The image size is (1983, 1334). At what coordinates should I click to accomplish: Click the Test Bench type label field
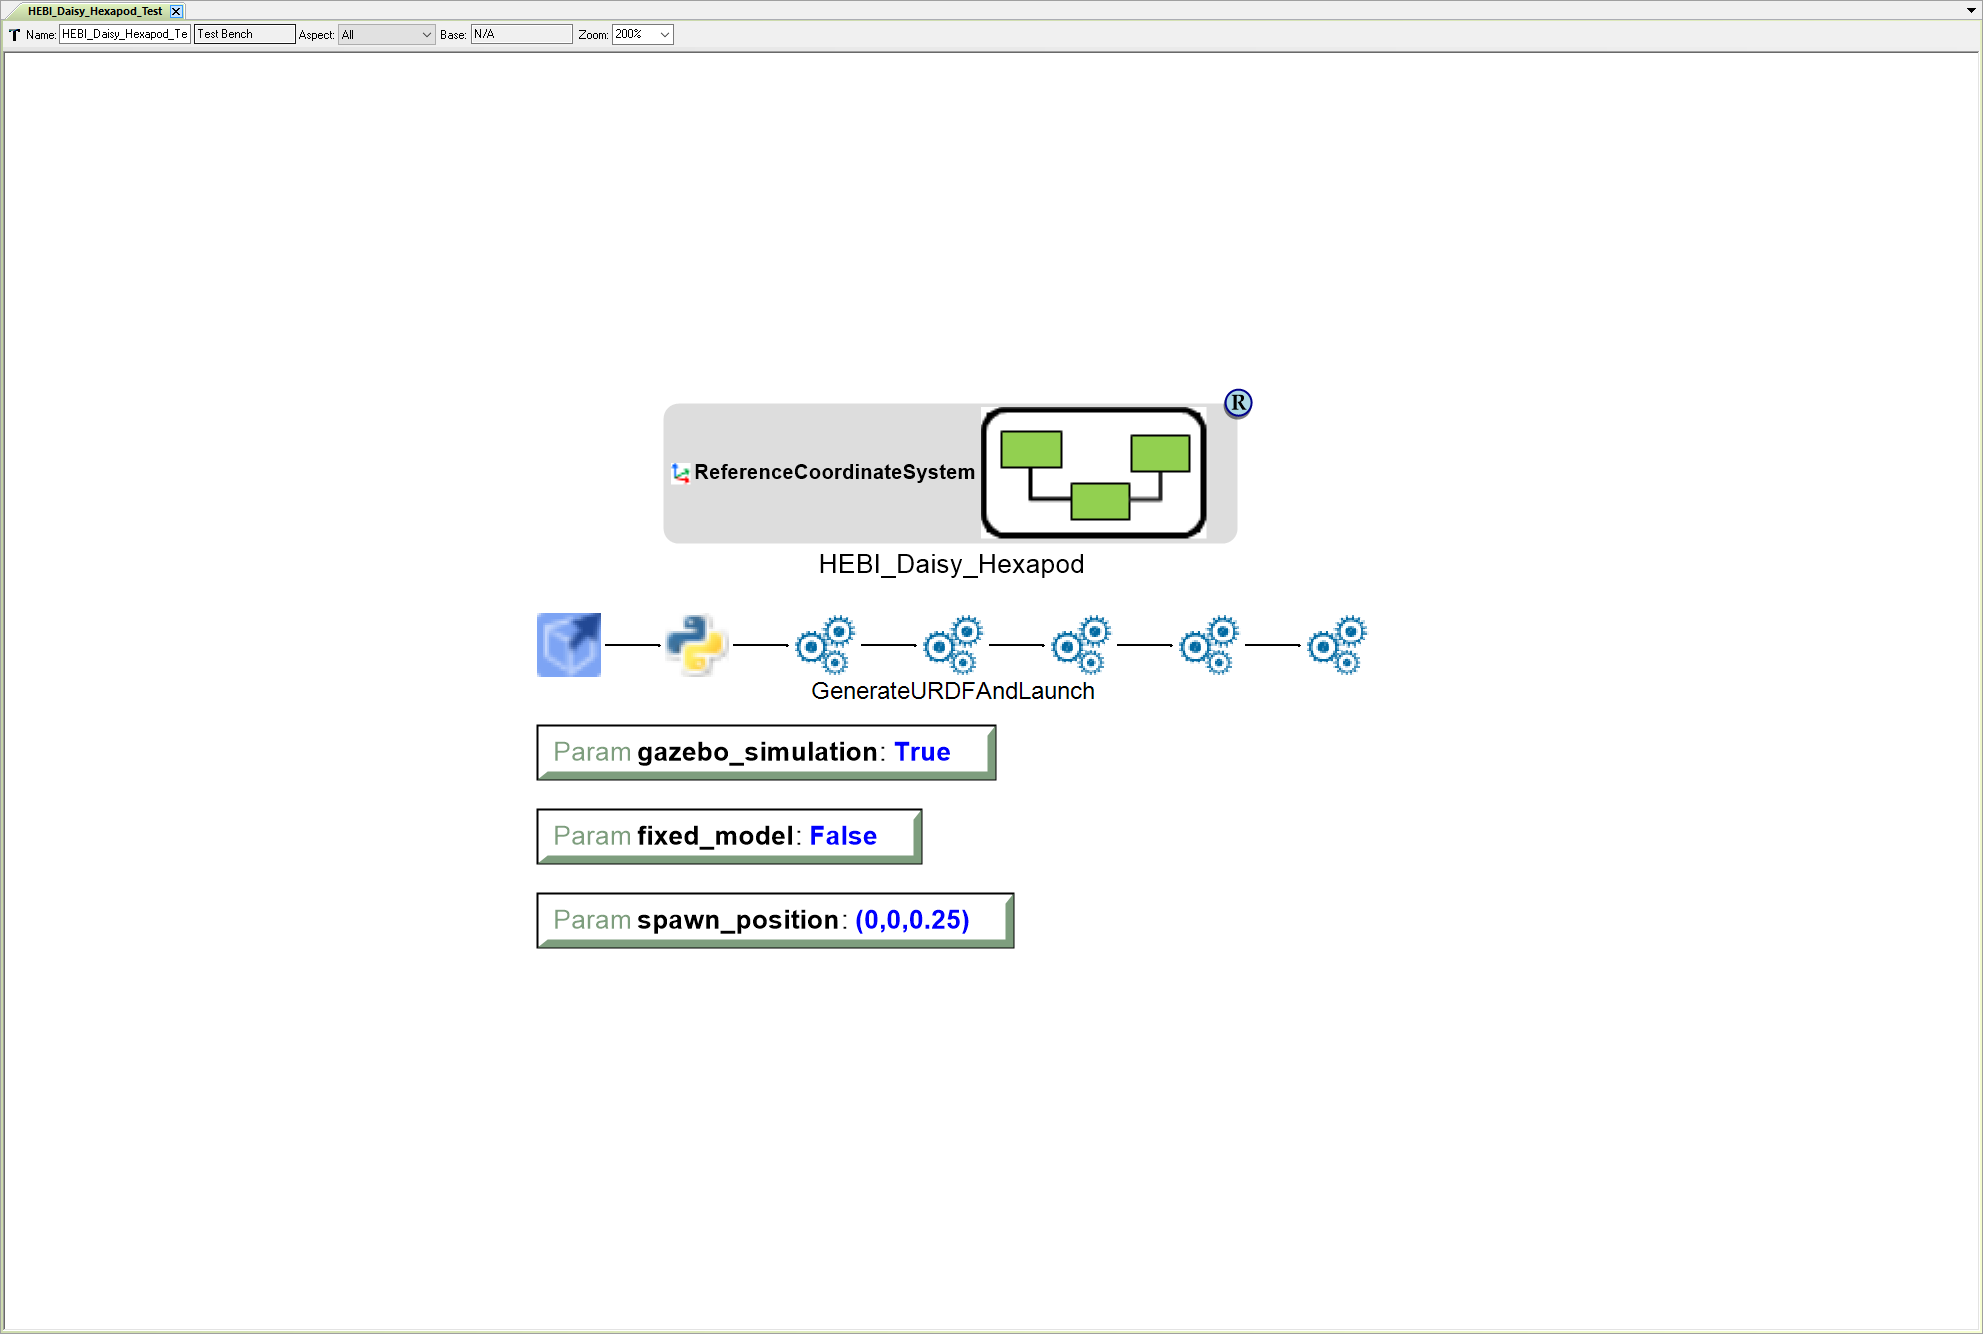243,33
